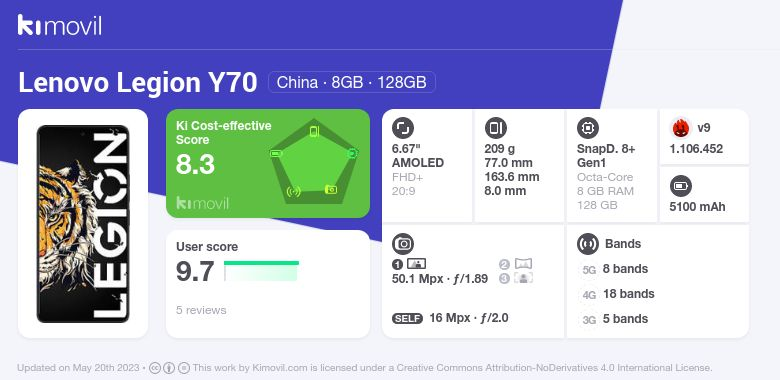The height and width of the screenshot is (380, 780).
Task: Click the Kimovil logo at top
Action: [x=60, y=25]
